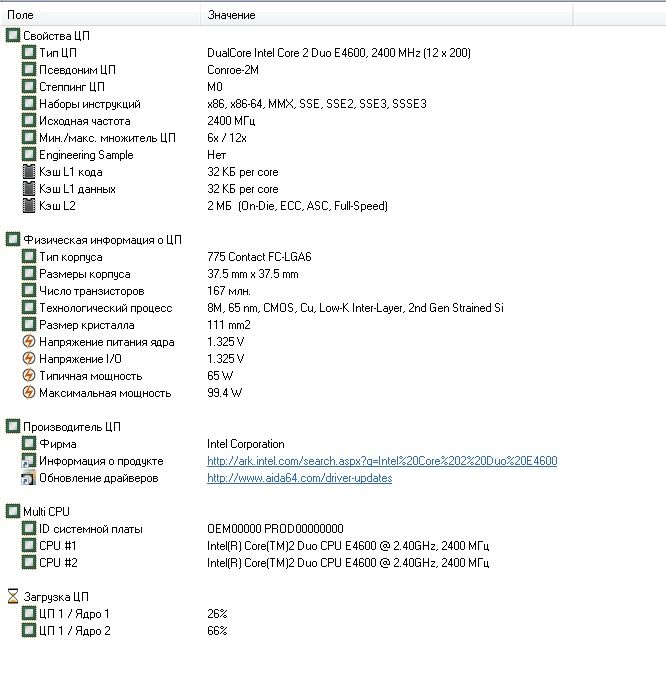Click the icon beside ID системной платы
The width and height of the screenshot is (666, 679).
click(29, 529)
